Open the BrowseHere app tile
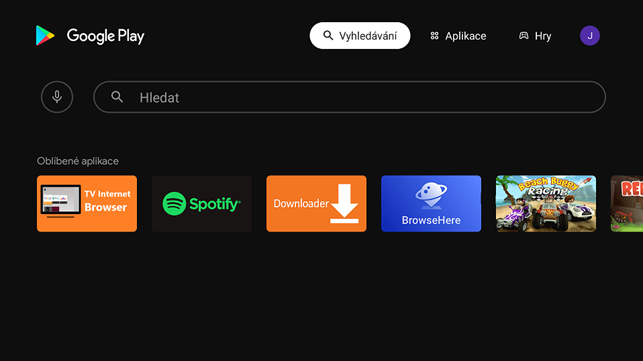Viewport: 643px width, 361px height. point(431,204)
